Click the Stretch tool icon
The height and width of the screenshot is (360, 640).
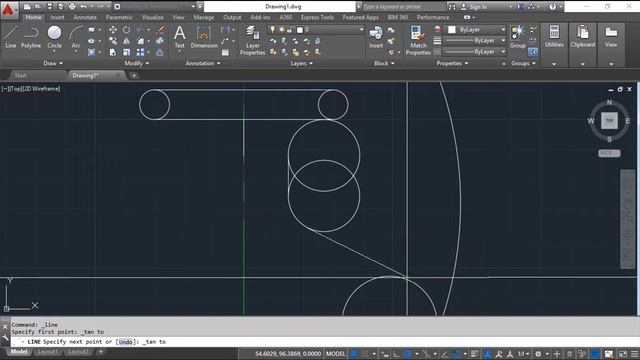click(x=113, y=52)
